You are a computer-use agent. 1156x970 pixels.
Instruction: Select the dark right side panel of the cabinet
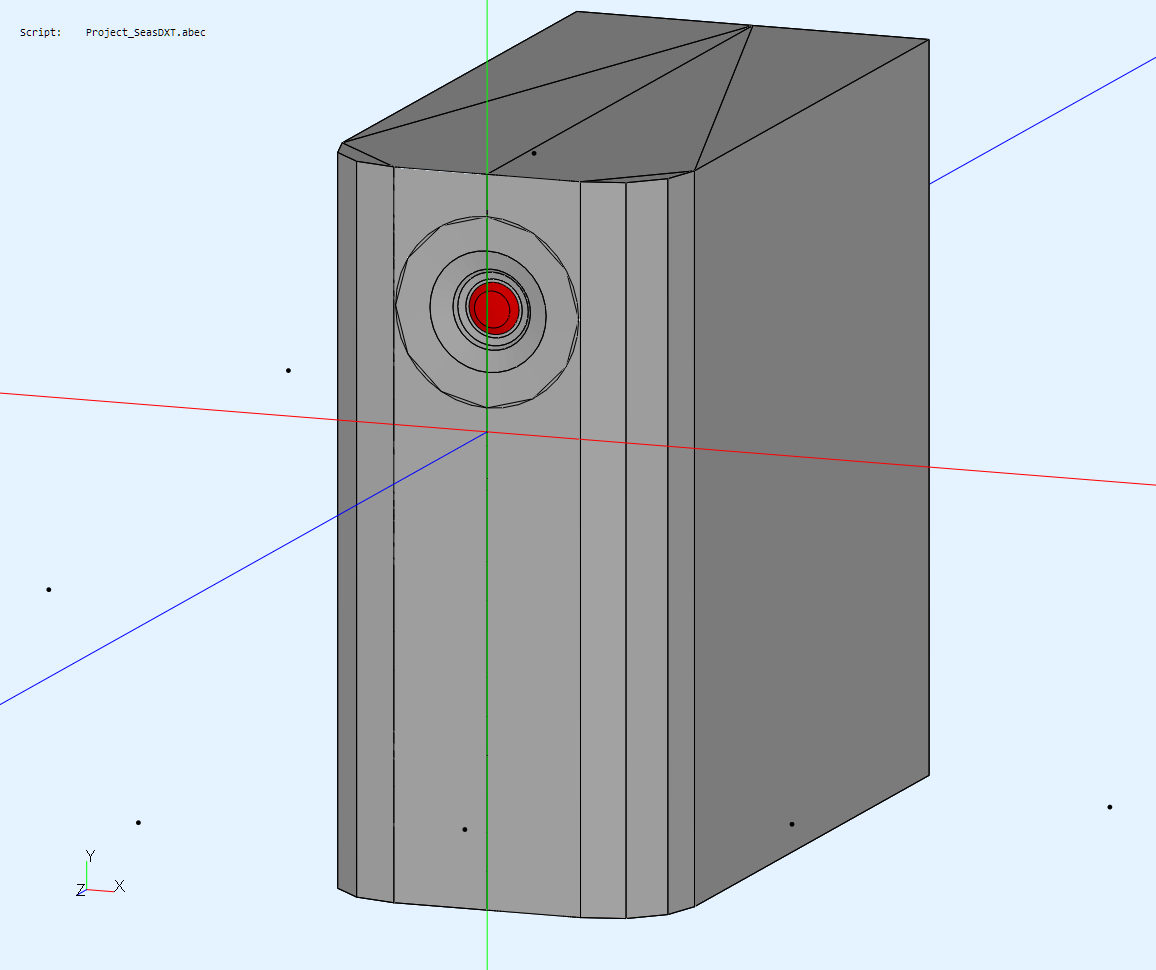[x=811, y=472]
